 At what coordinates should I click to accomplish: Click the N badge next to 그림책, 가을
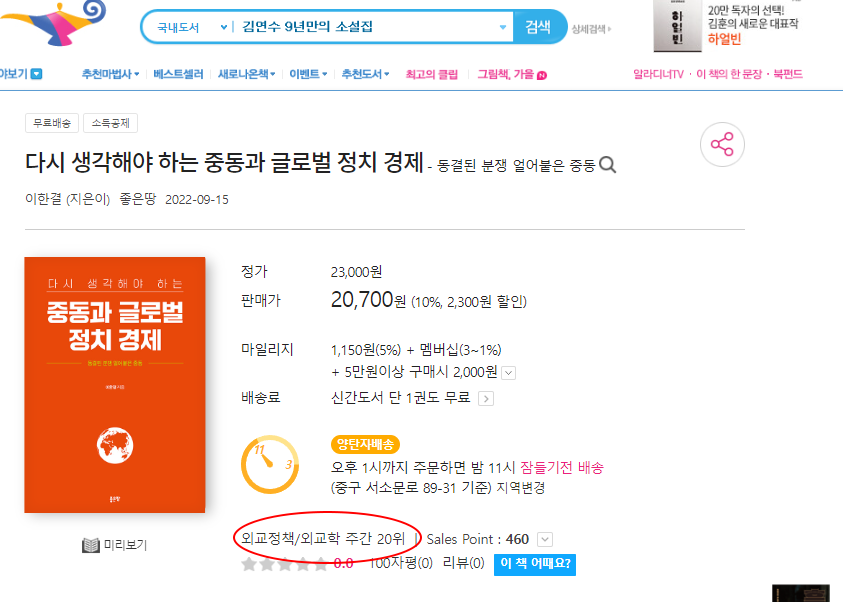(542, 75)
